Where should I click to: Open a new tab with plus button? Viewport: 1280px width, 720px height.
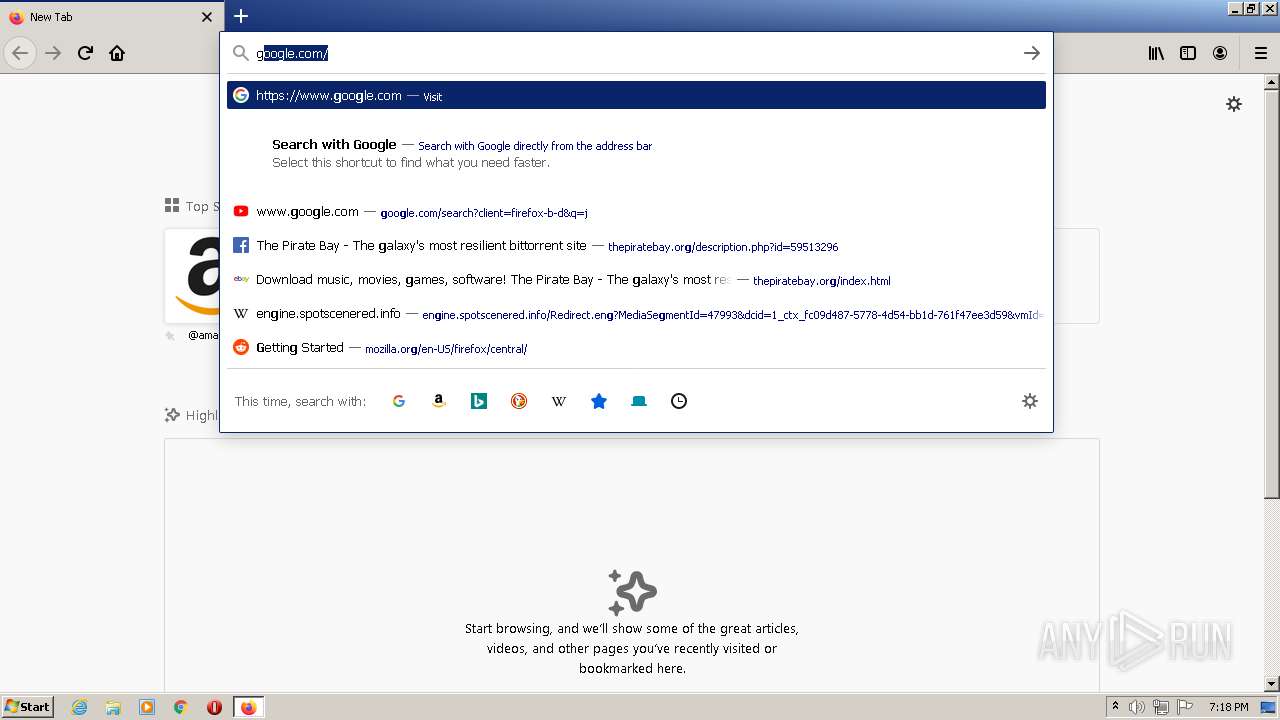click(x=241, y=16)
